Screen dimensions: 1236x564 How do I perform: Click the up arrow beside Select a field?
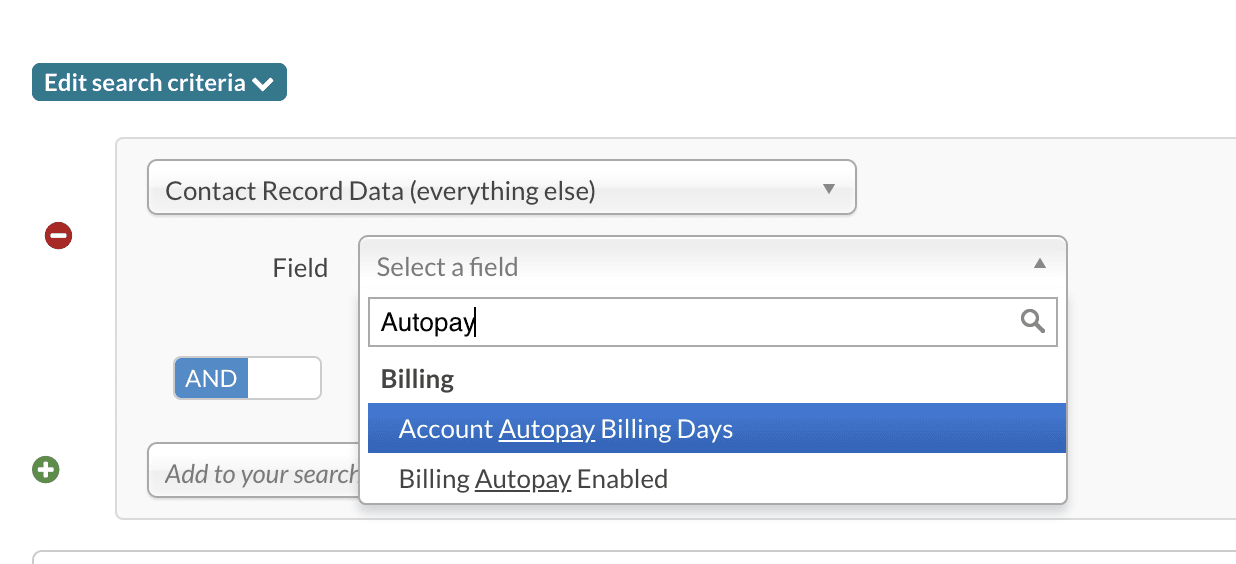(1039, 264)
